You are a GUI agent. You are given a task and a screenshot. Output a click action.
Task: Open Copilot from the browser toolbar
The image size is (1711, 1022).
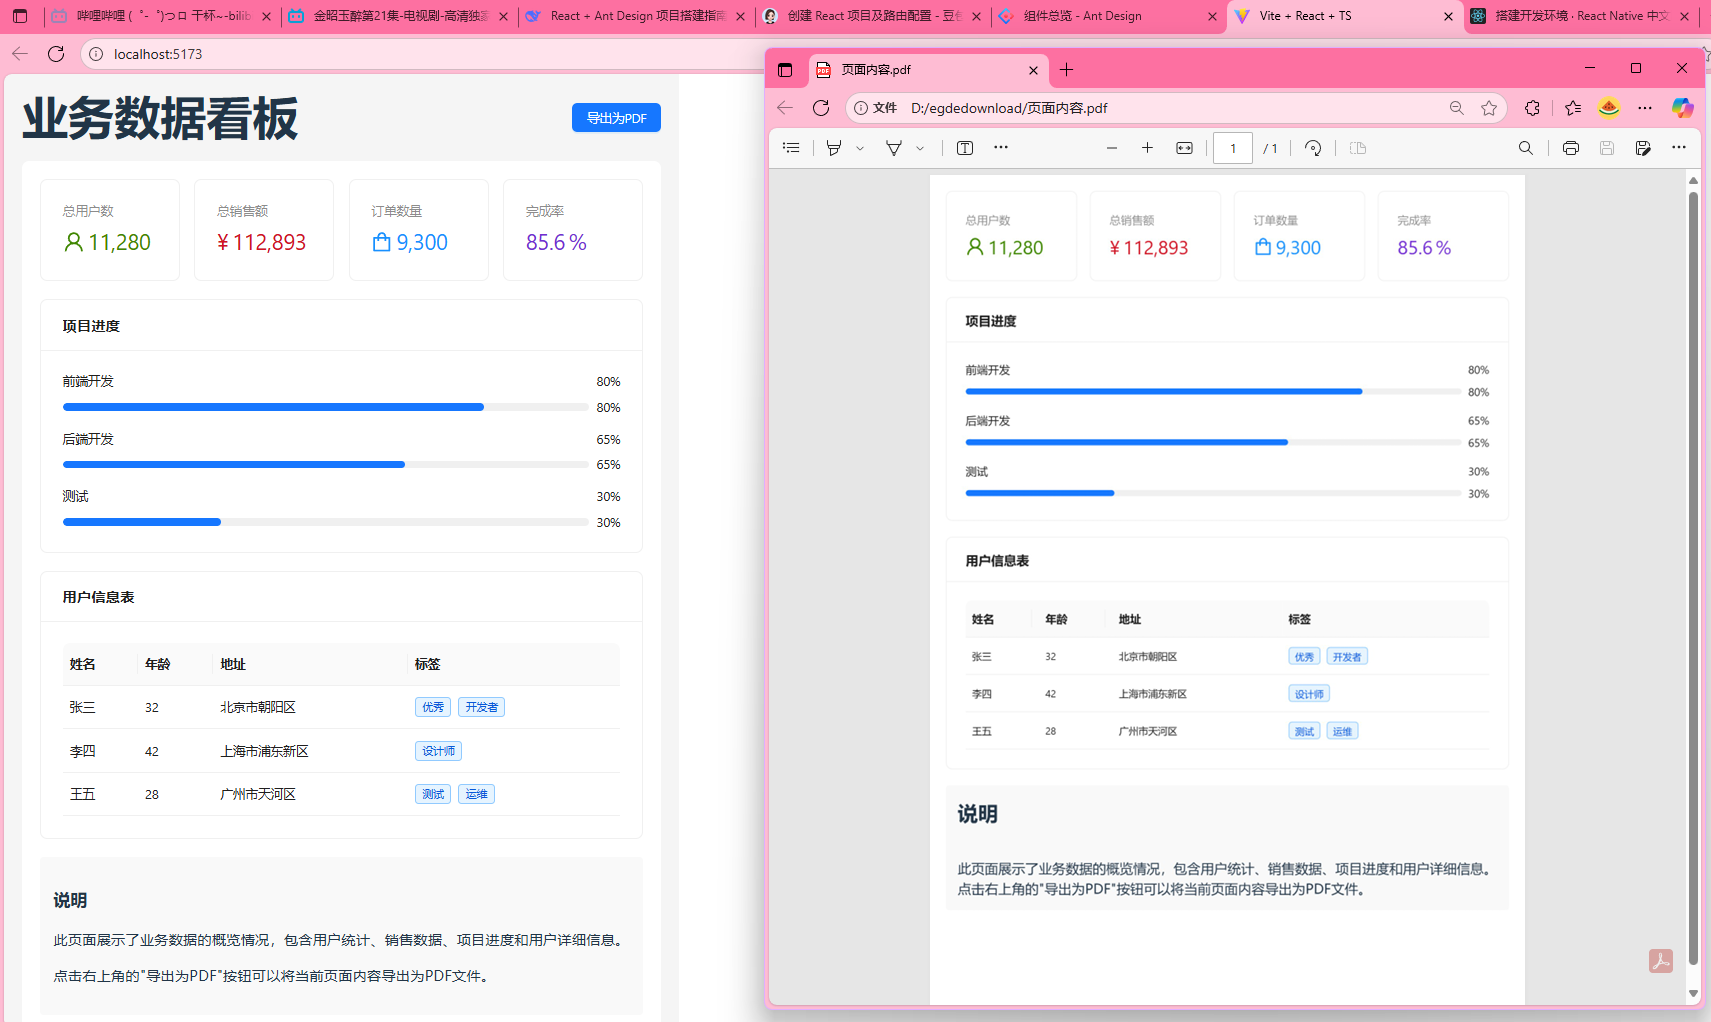[x=1683, y=107]
